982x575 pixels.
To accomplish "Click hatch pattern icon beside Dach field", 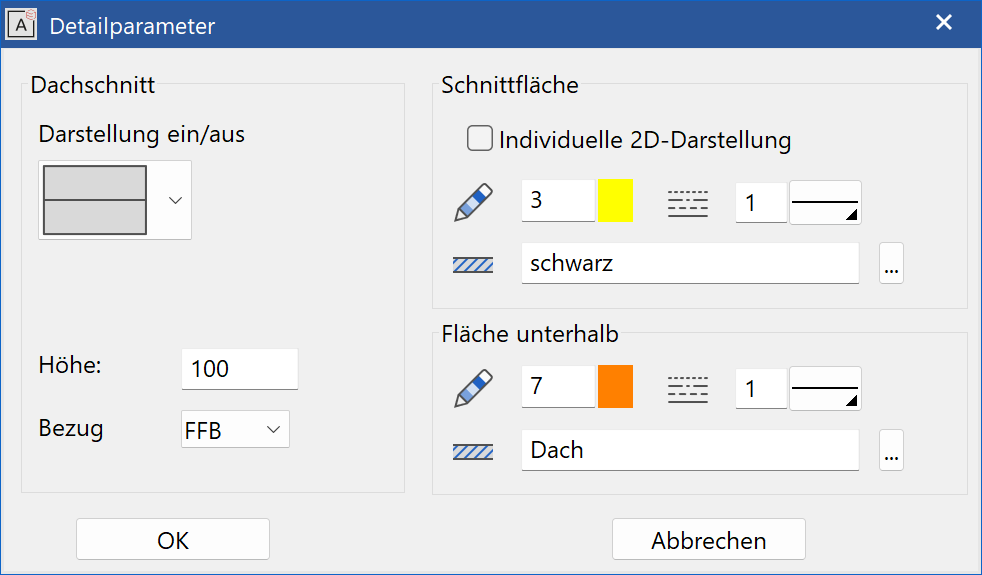I will coord(473,451).
